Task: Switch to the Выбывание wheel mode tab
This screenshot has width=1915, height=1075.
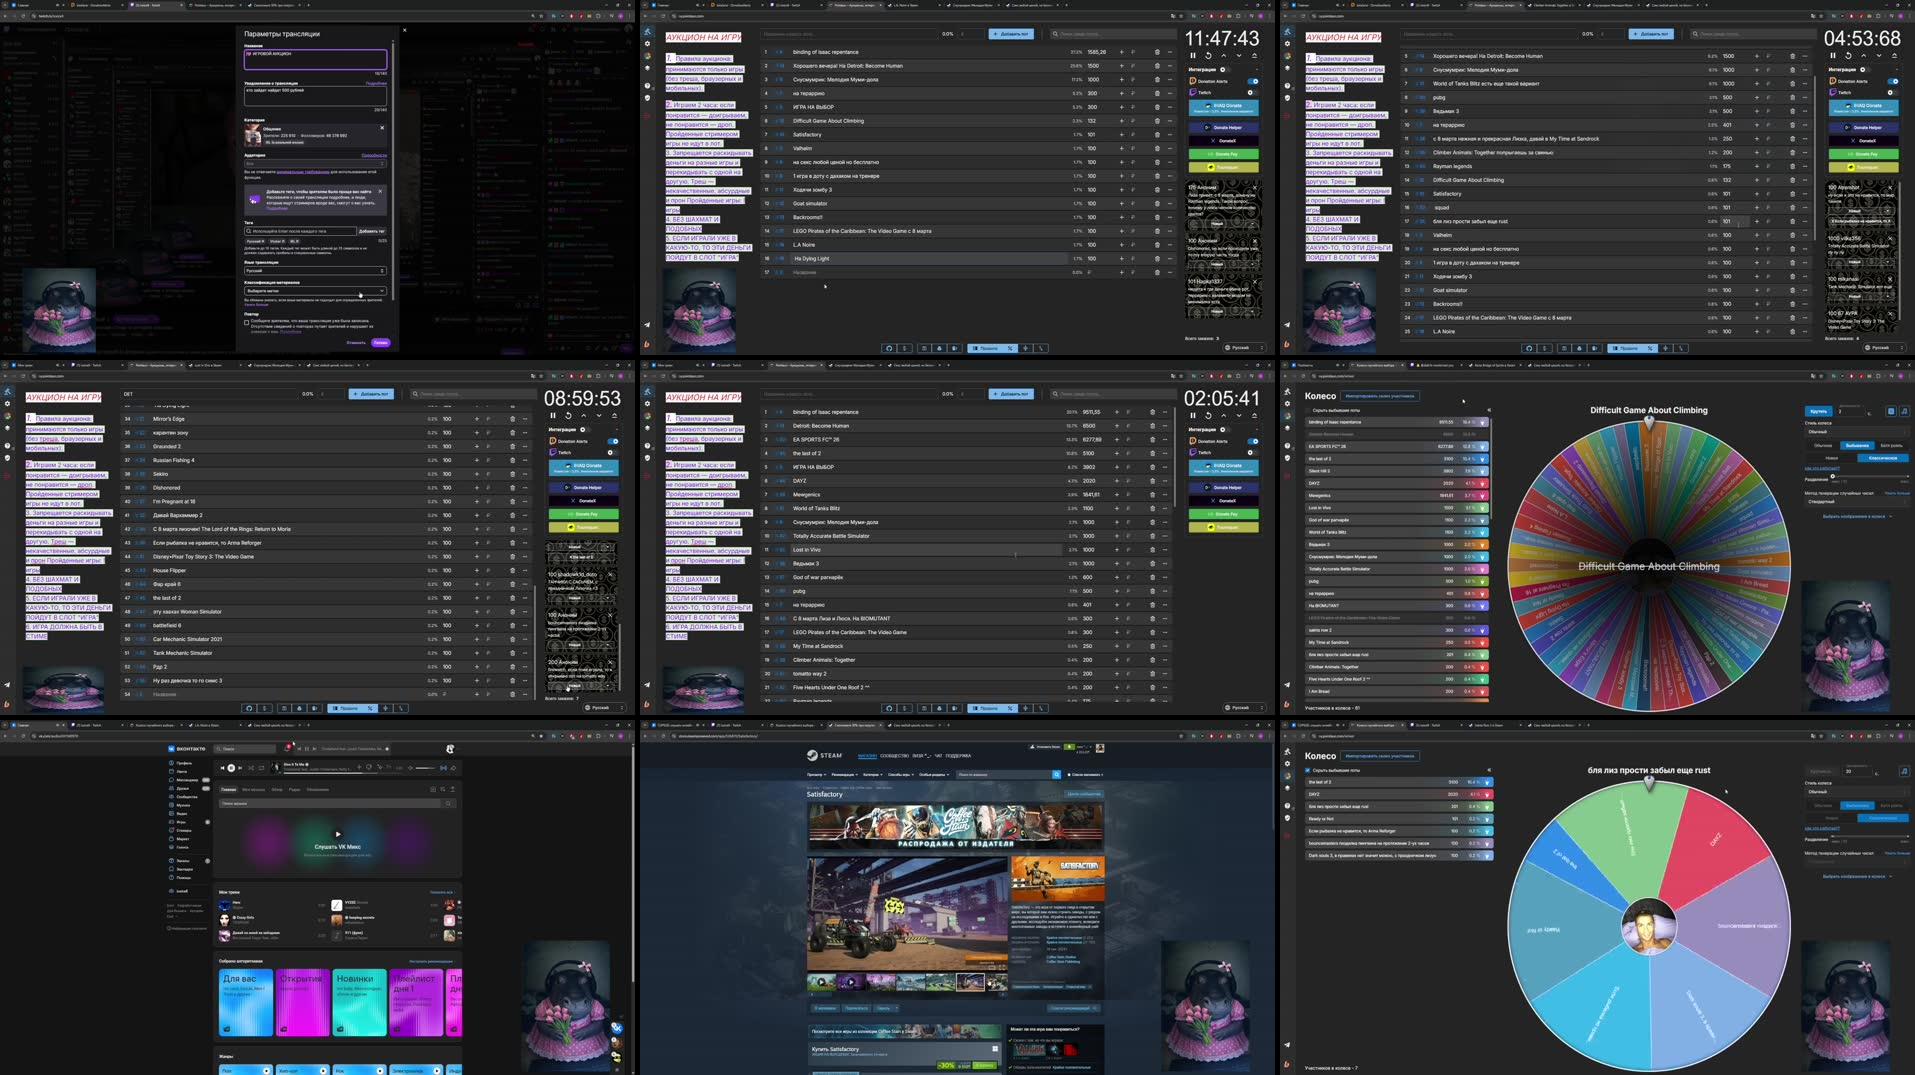Action: tap(1857, 446)
